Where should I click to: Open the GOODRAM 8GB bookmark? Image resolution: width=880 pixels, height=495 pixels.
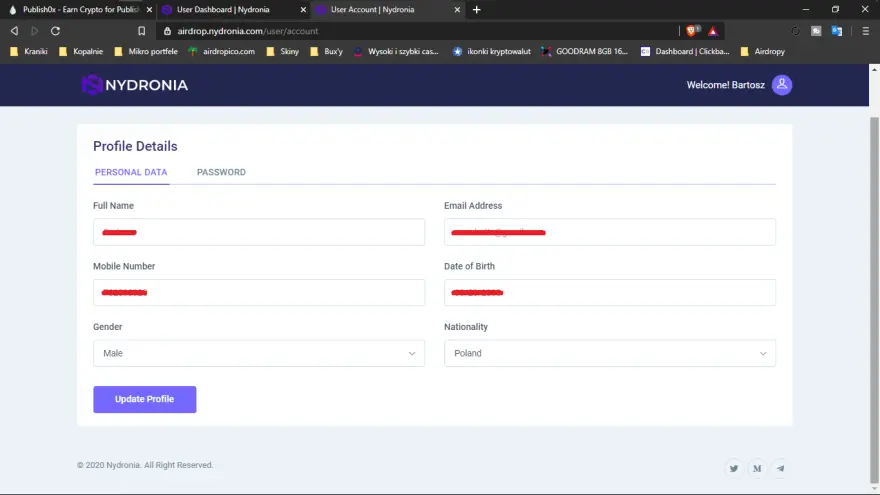pos(585,51)
